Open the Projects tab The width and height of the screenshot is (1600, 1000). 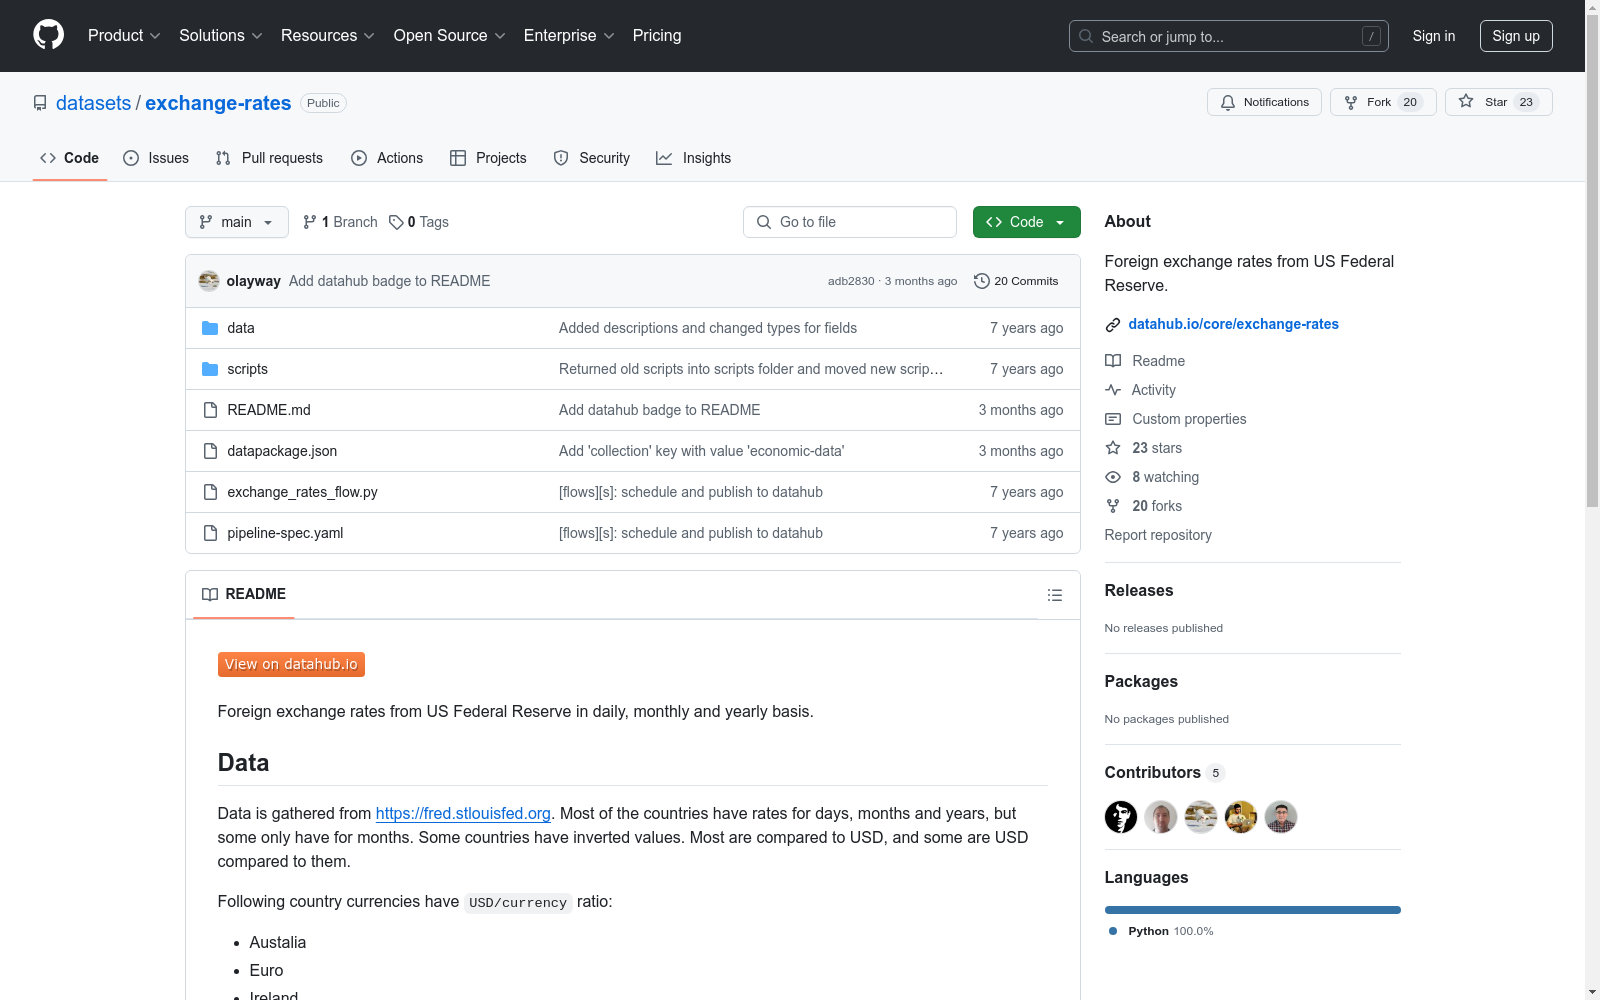488,158
